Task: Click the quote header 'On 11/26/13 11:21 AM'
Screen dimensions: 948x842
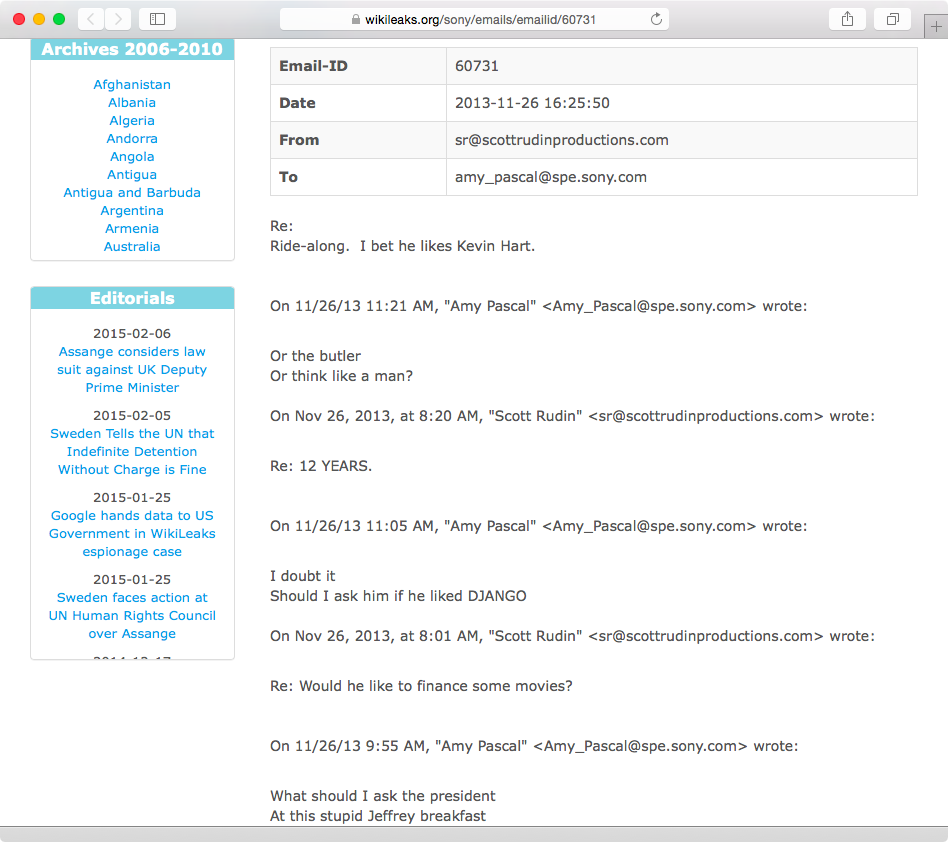Action: click(539, 306)
